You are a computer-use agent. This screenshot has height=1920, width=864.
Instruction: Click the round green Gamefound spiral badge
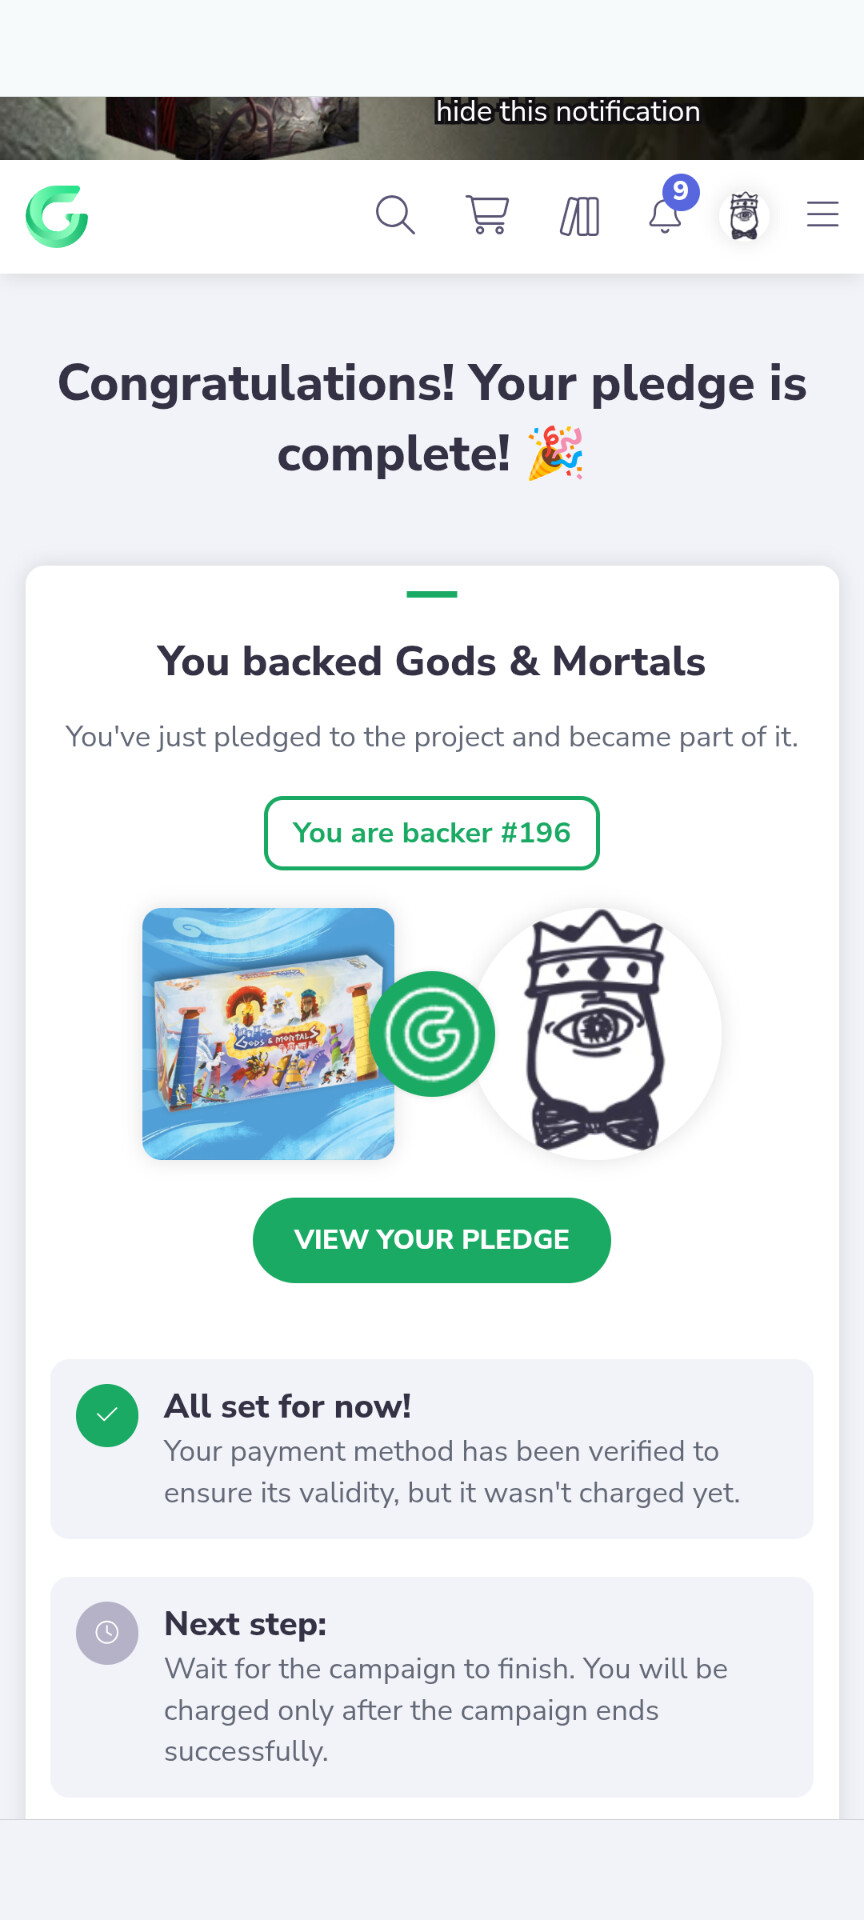pyautogui.click(x=432, y=1034)
